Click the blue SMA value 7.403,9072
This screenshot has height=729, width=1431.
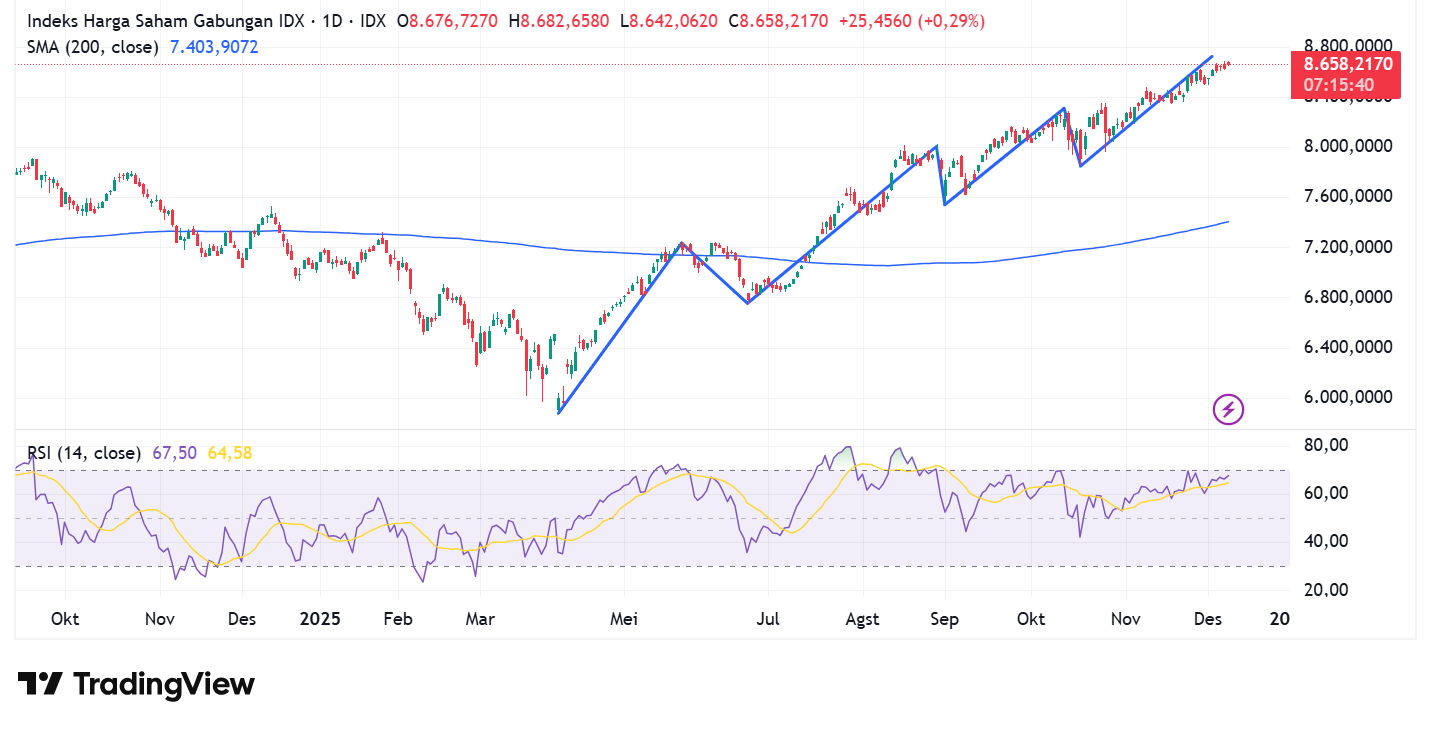(213, 46)
